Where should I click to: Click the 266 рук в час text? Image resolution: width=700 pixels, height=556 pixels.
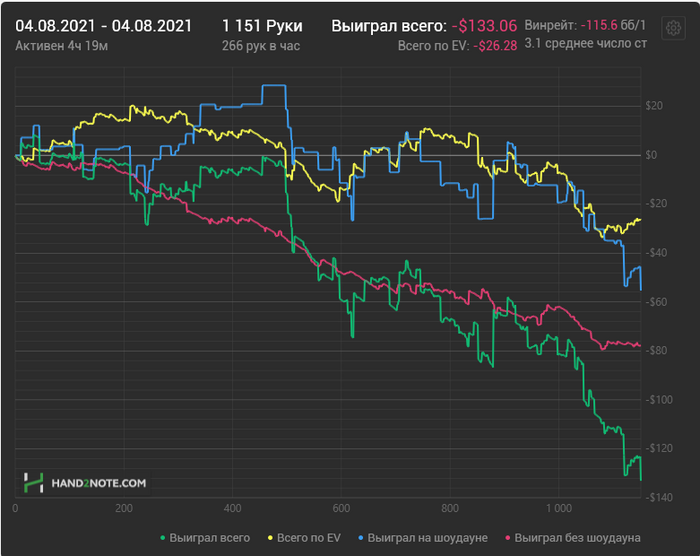[261, 46]
